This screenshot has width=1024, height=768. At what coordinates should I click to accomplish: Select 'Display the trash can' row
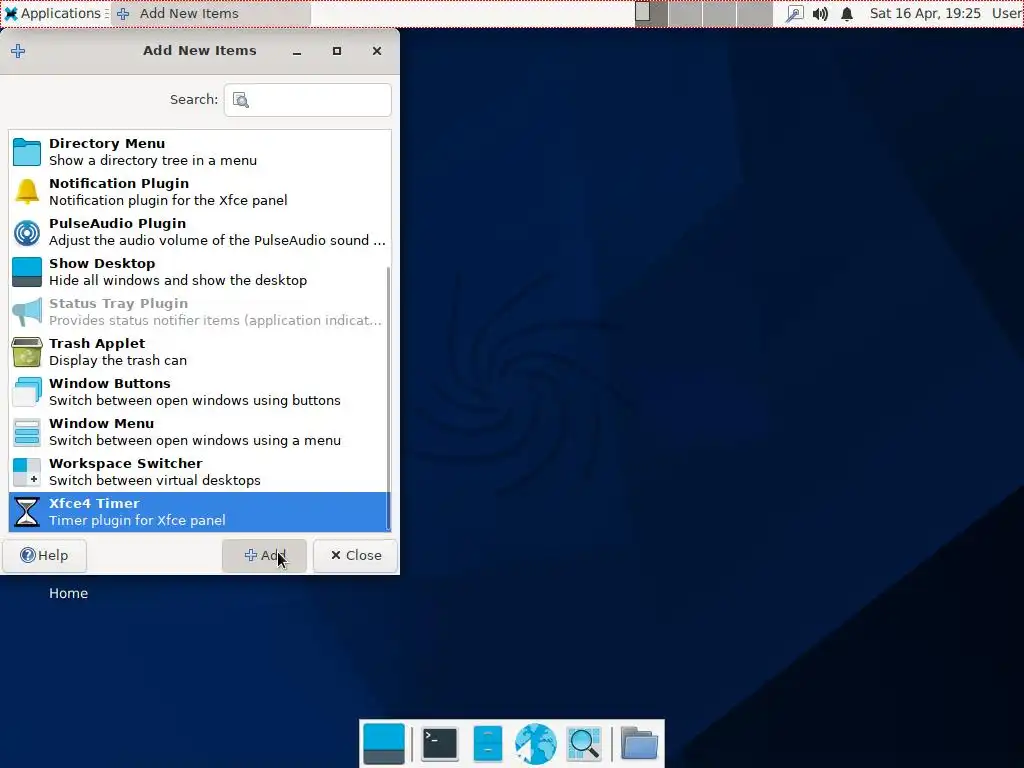click(x=200, y=351)
